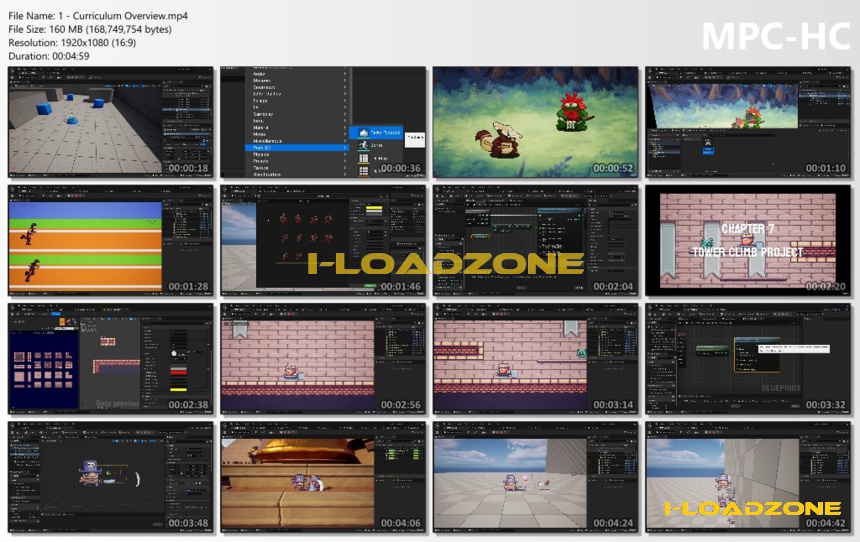Click the 'File Name: 1 - Curriculum Overview.mp4' text
This screenshot has width=860, height=542.
pyautogui.click(x=98, y=16)
